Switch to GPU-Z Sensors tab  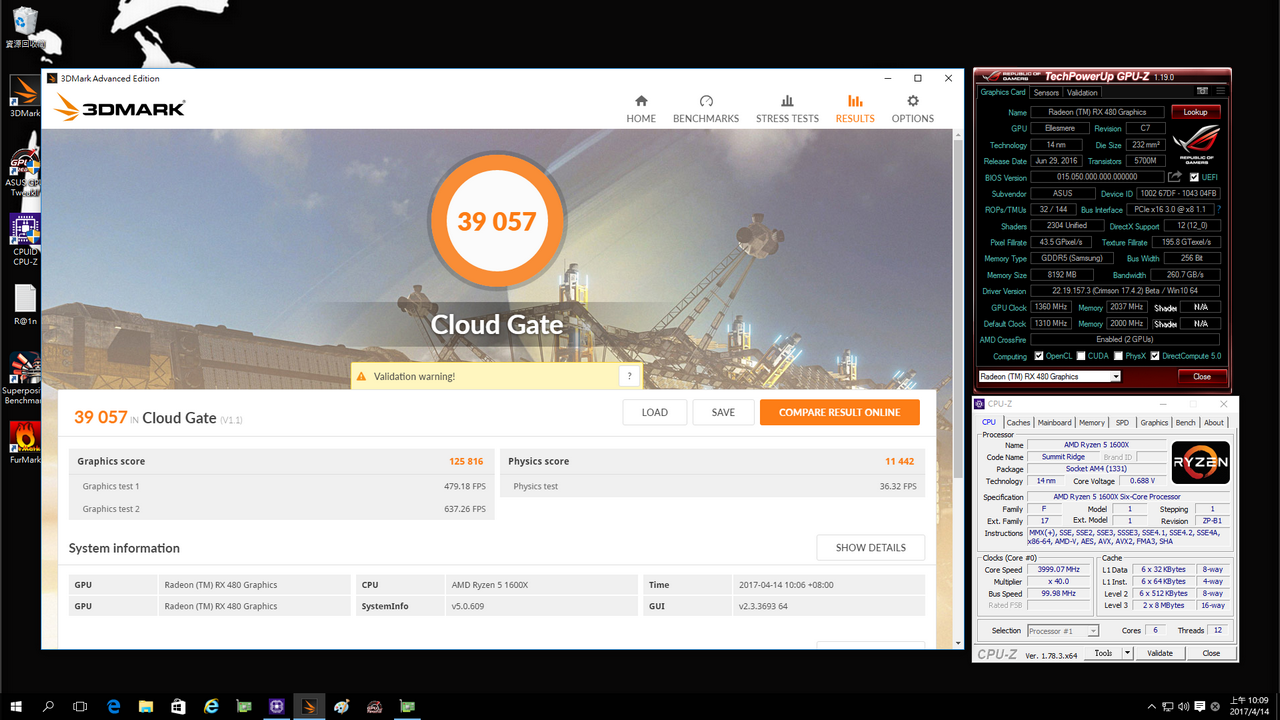[x=1046, y=92]
